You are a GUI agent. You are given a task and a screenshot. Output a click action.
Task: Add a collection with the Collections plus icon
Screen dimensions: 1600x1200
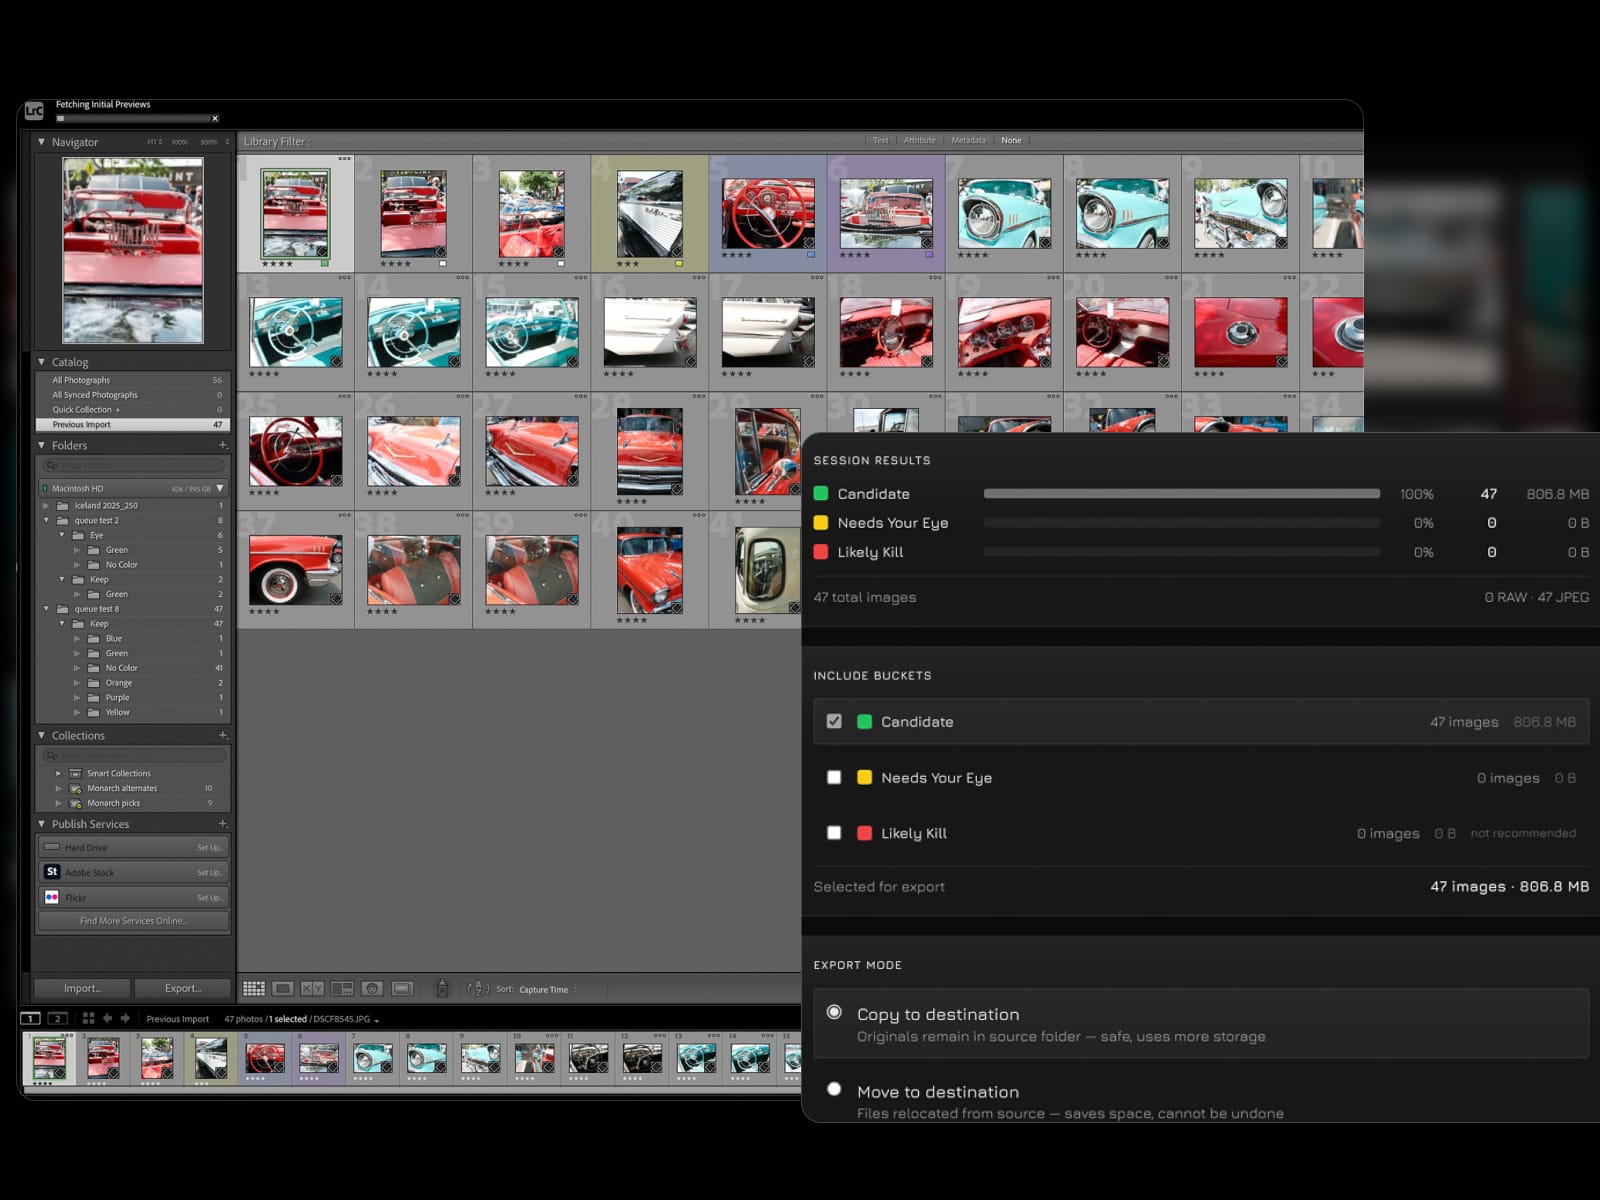222,735
